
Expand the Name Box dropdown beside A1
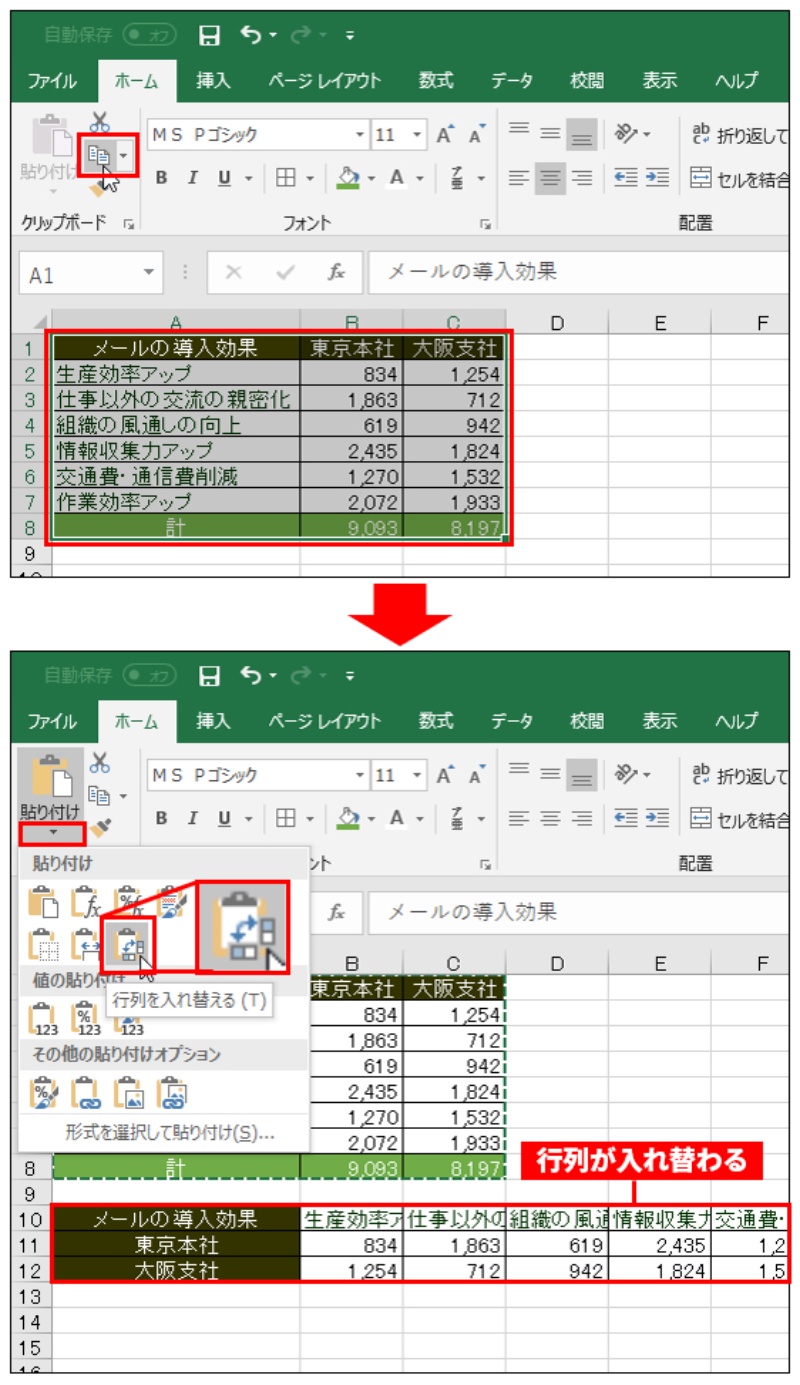click(149, 272)
